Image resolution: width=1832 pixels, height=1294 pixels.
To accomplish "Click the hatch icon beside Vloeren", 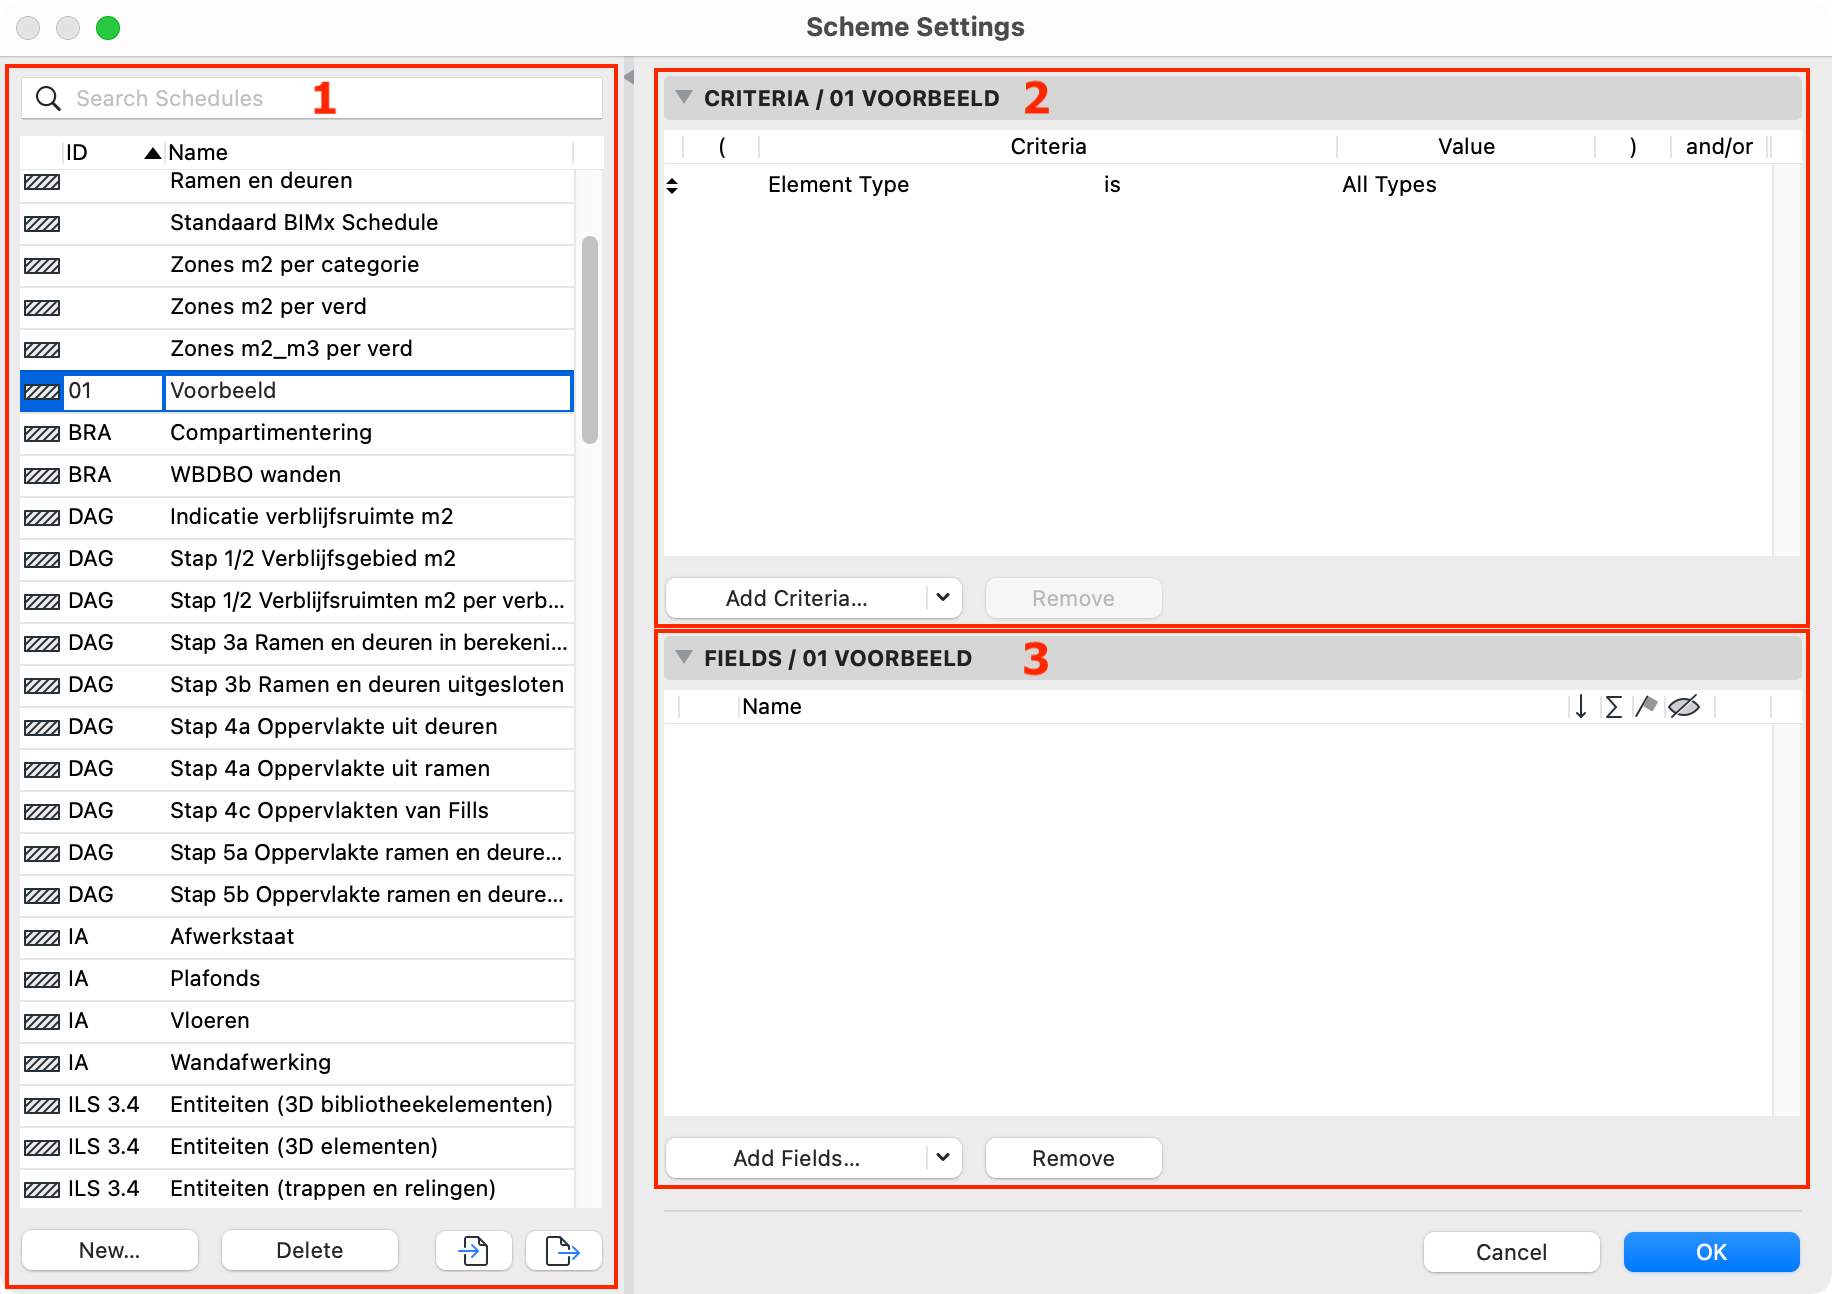I will coord(42,1021).
